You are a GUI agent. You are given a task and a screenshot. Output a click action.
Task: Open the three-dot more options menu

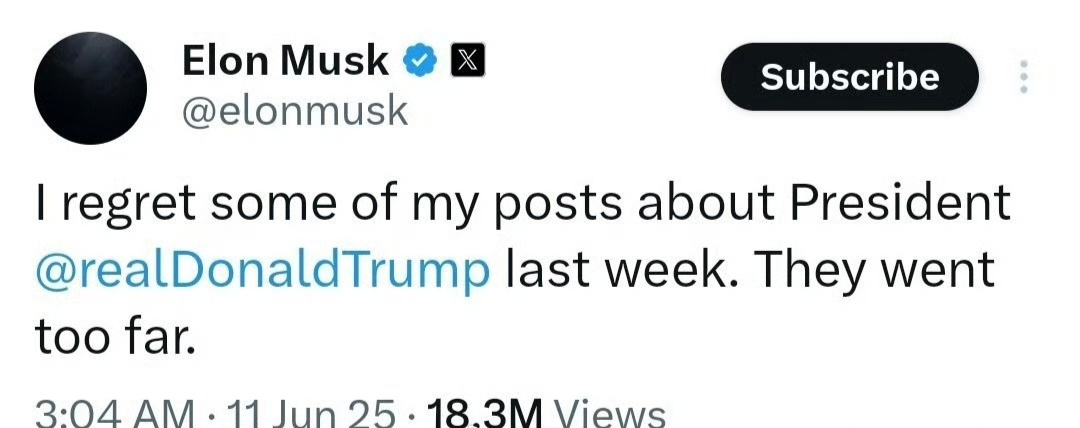(x=1024, y=77)
